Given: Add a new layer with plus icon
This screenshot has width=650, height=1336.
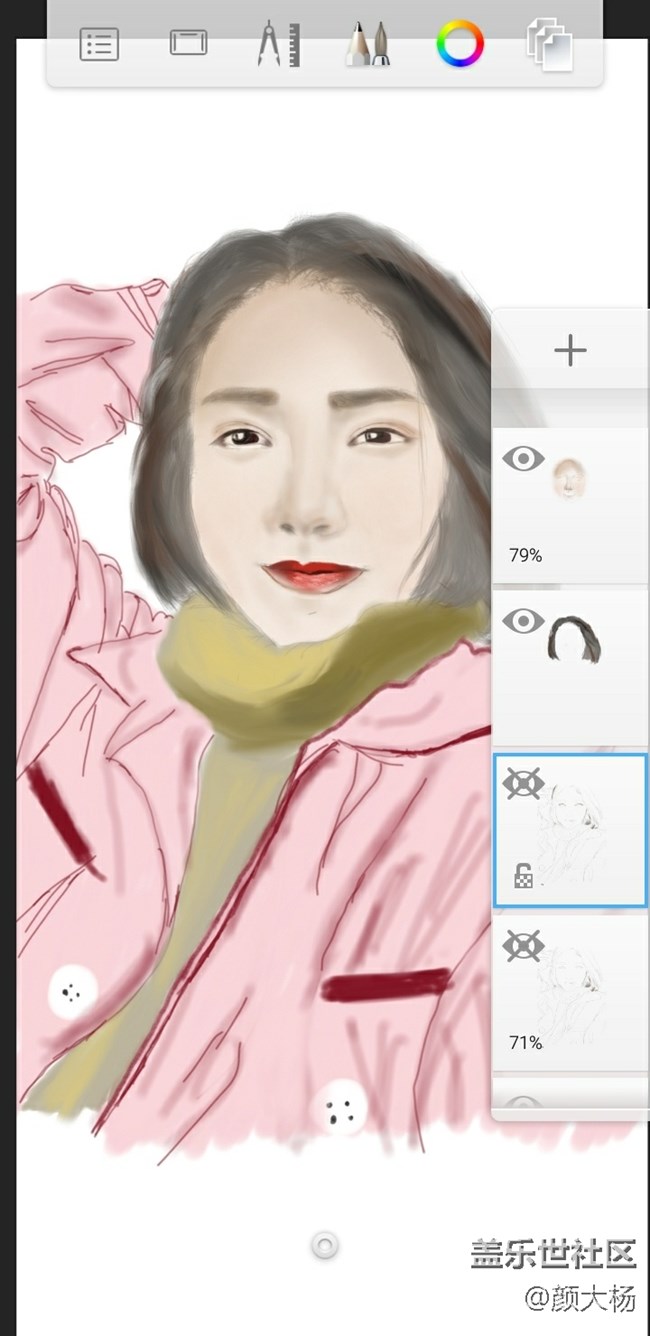Looking at the screenshot, I should point(570,351).
